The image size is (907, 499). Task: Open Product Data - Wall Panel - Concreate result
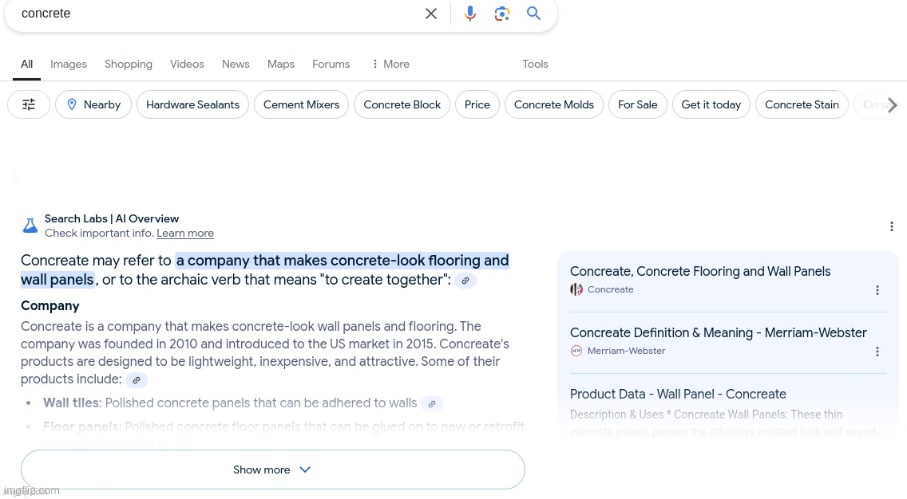coord(678,394)
